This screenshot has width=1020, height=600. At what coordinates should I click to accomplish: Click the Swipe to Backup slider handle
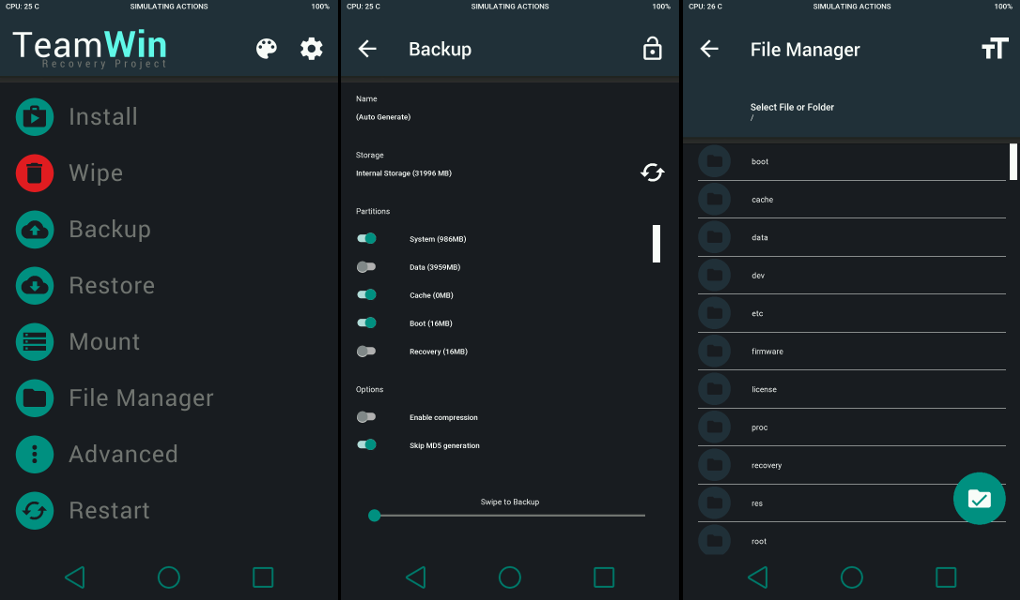click(374, 516)
